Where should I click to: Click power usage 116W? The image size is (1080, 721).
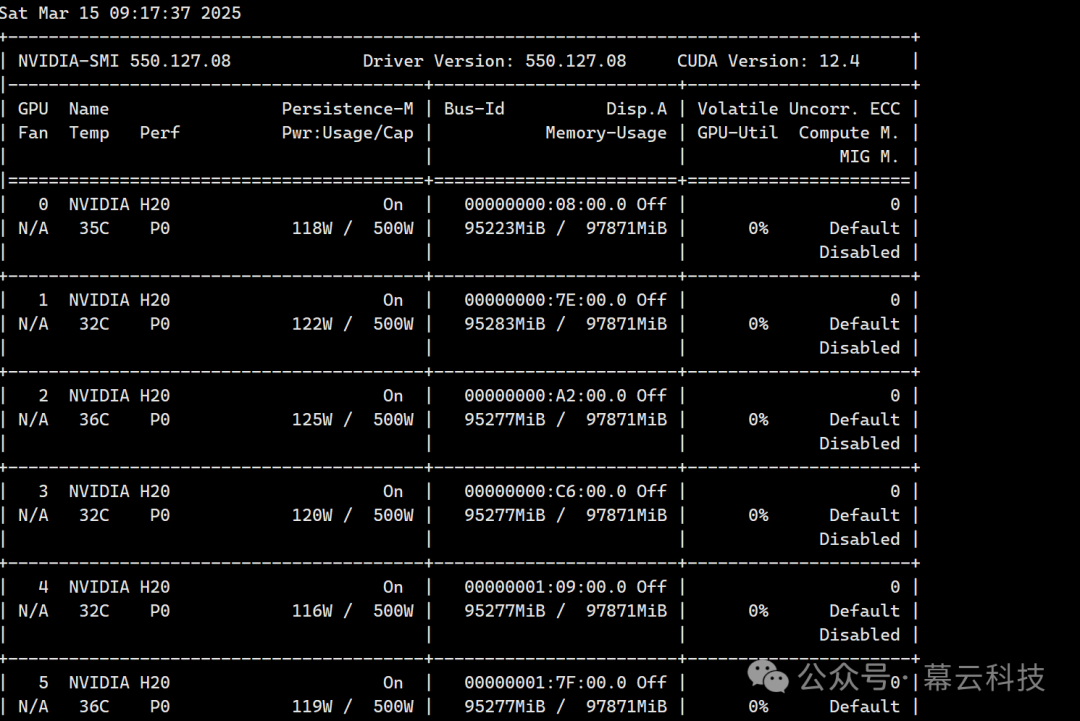tap(312, 612)
